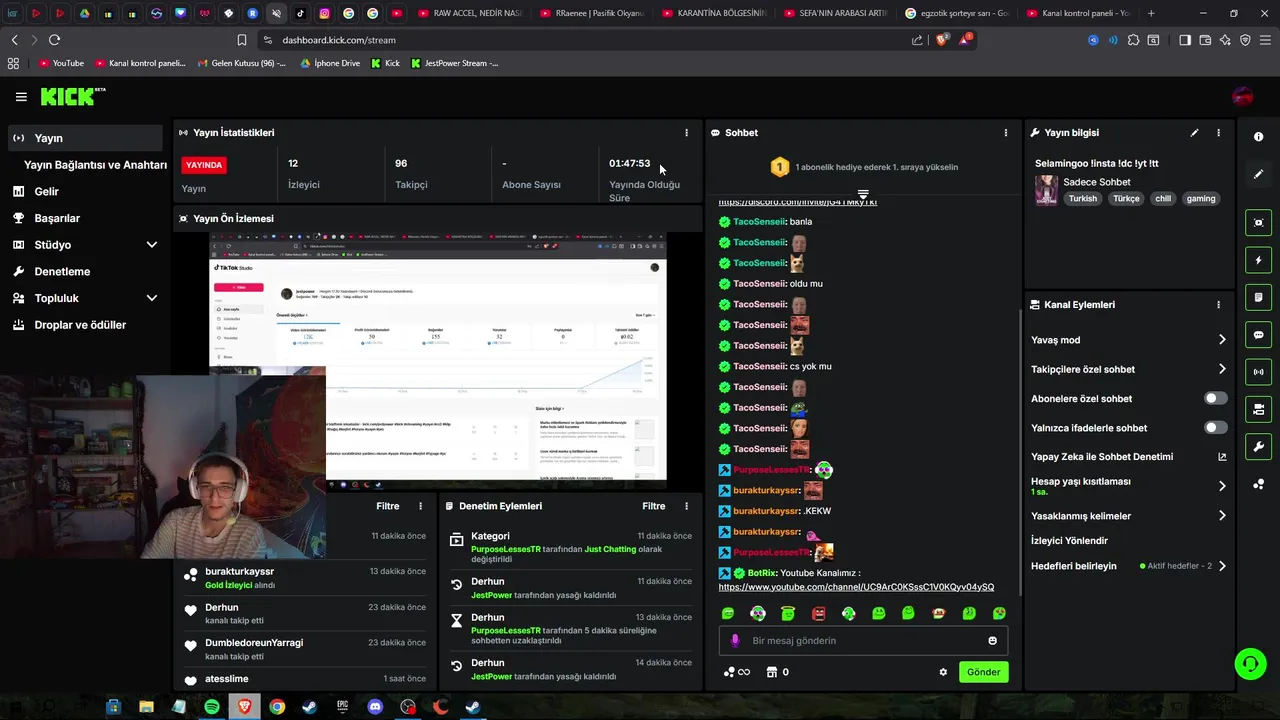1280x720 pixels.
Task: Click DumbledoreunYarragi activity entry
Action: [305, 649]
